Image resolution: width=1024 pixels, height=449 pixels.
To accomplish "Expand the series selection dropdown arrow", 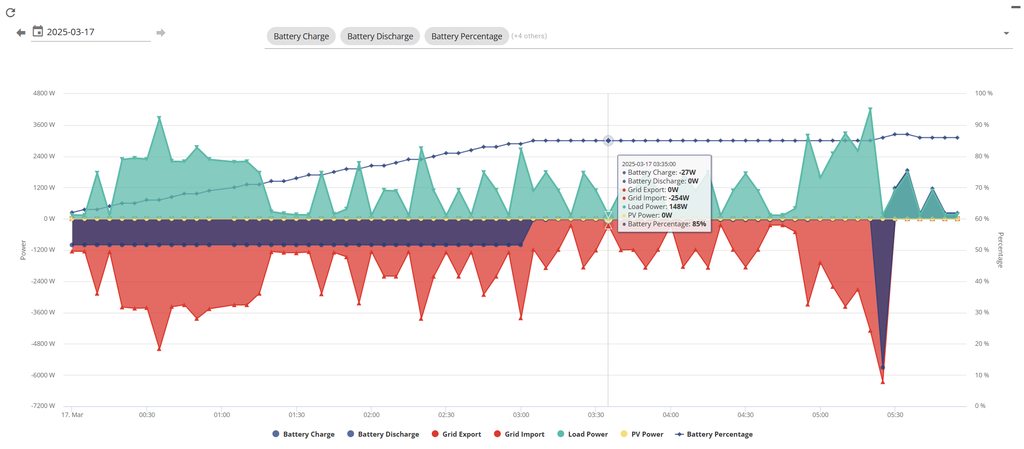I will [1005, 34].
